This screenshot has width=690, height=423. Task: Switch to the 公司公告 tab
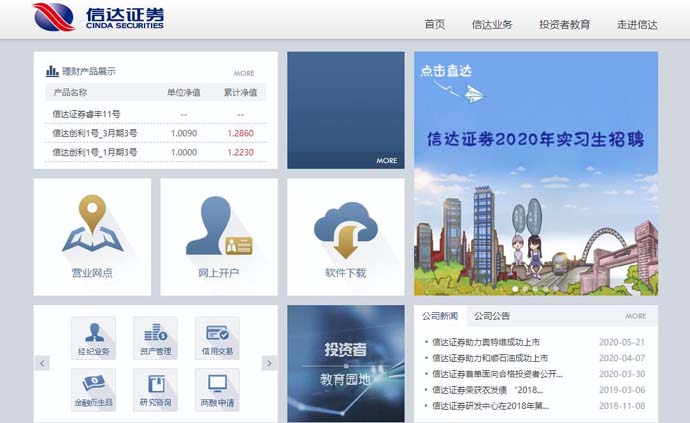(492, 316)
